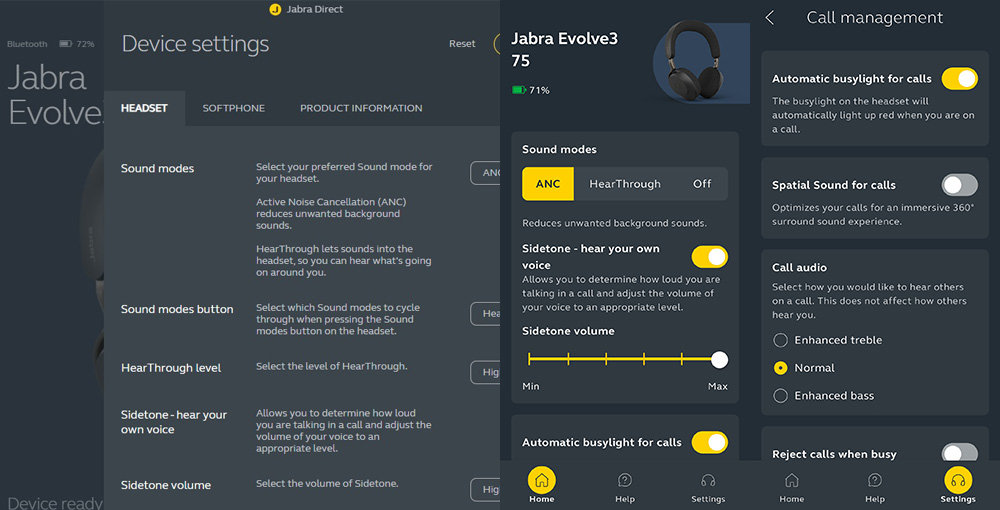Screen dimensions: 1000x510
Task: Open the HearThrough level dropdown
Action: click(x=485, y=372)
